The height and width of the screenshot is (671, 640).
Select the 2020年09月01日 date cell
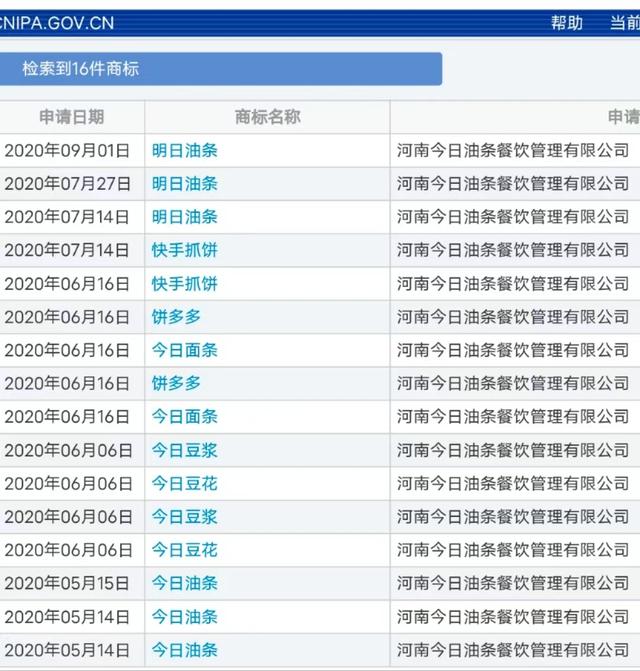(x=67, y=151)
